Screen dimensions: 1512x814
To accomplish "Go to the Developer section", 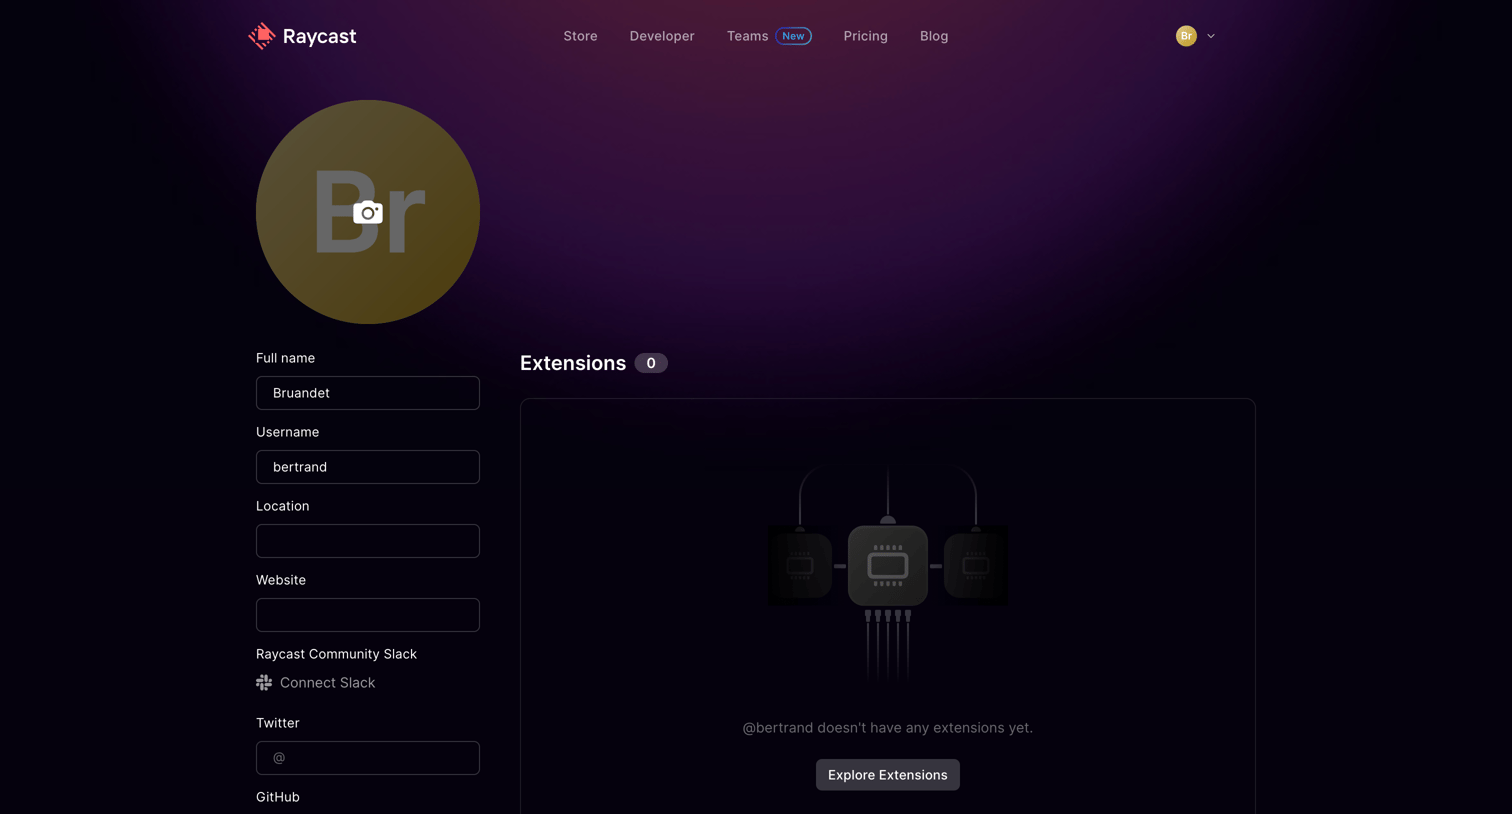I will [662, 36].
